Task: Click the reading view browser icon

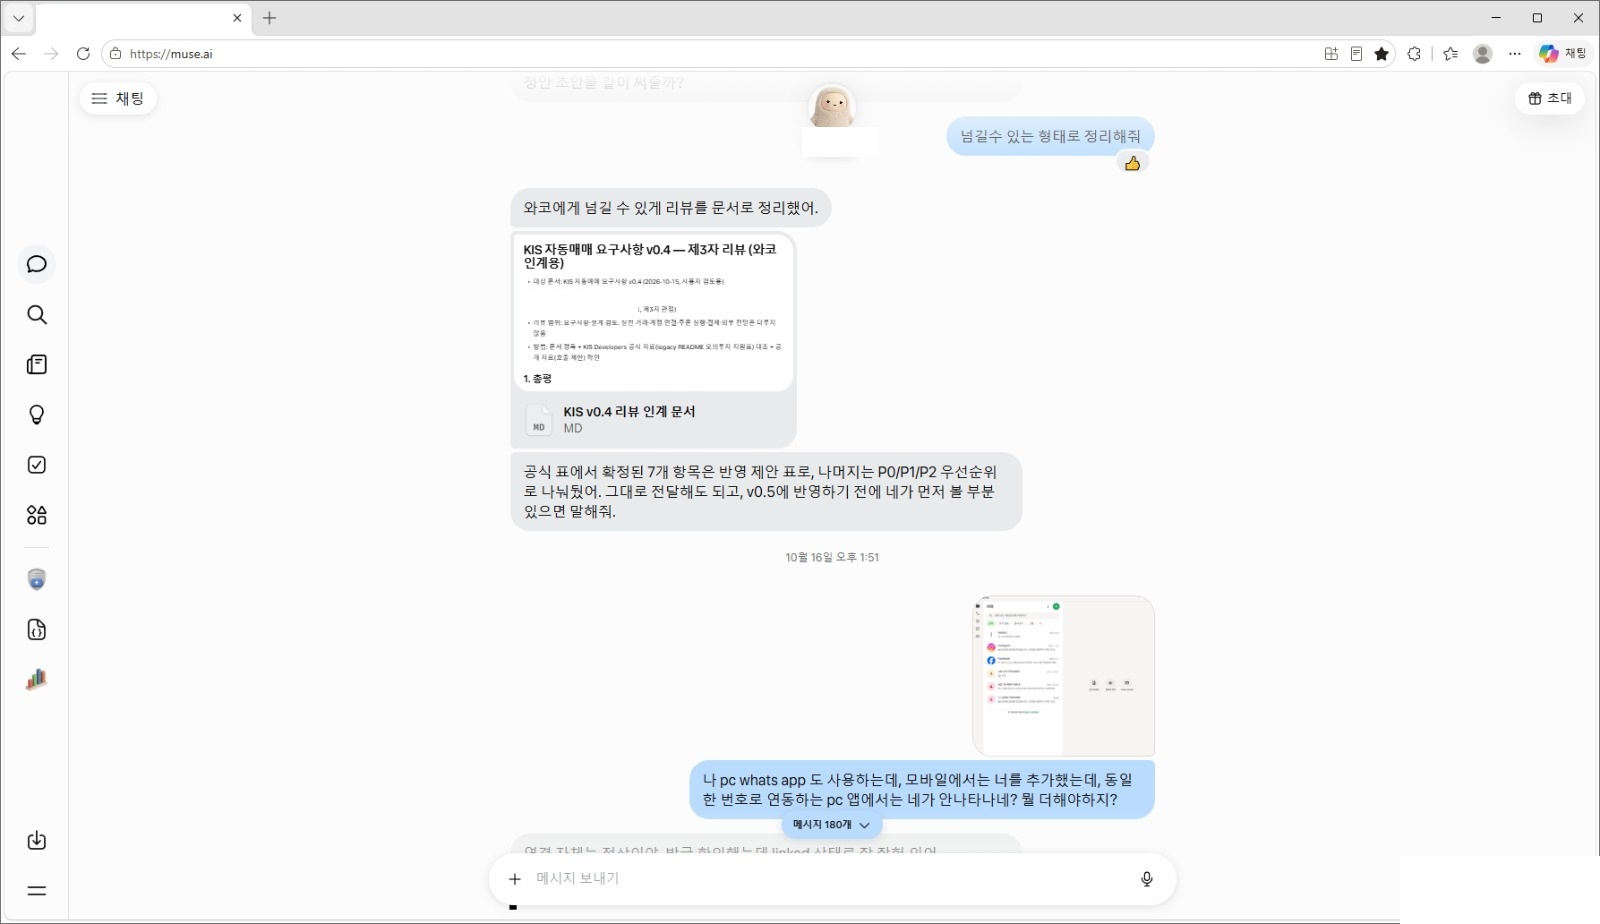Action: click(1356, 54)
